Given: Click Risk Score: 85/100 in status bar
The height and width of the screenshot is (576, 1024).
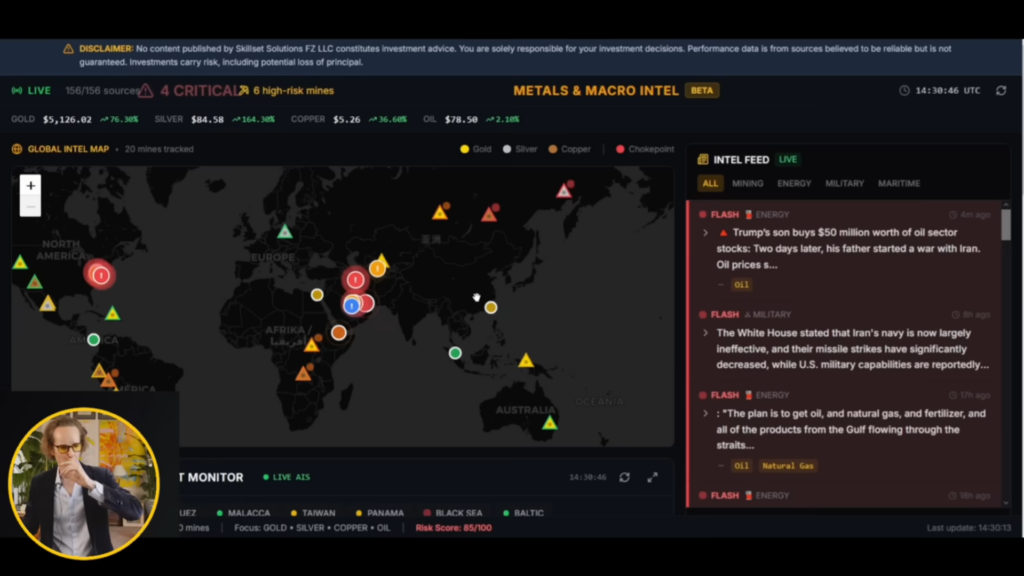Looking at the screenshot, I should tap(453, 528).
